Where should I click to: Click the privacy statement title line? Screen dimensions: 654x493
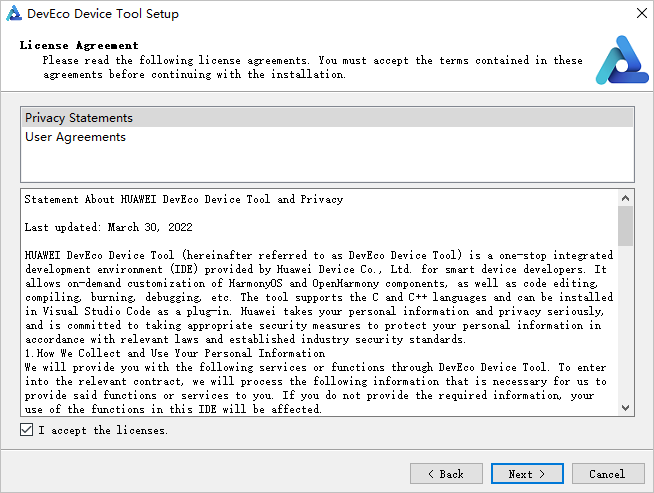click(x=183, y=199)
